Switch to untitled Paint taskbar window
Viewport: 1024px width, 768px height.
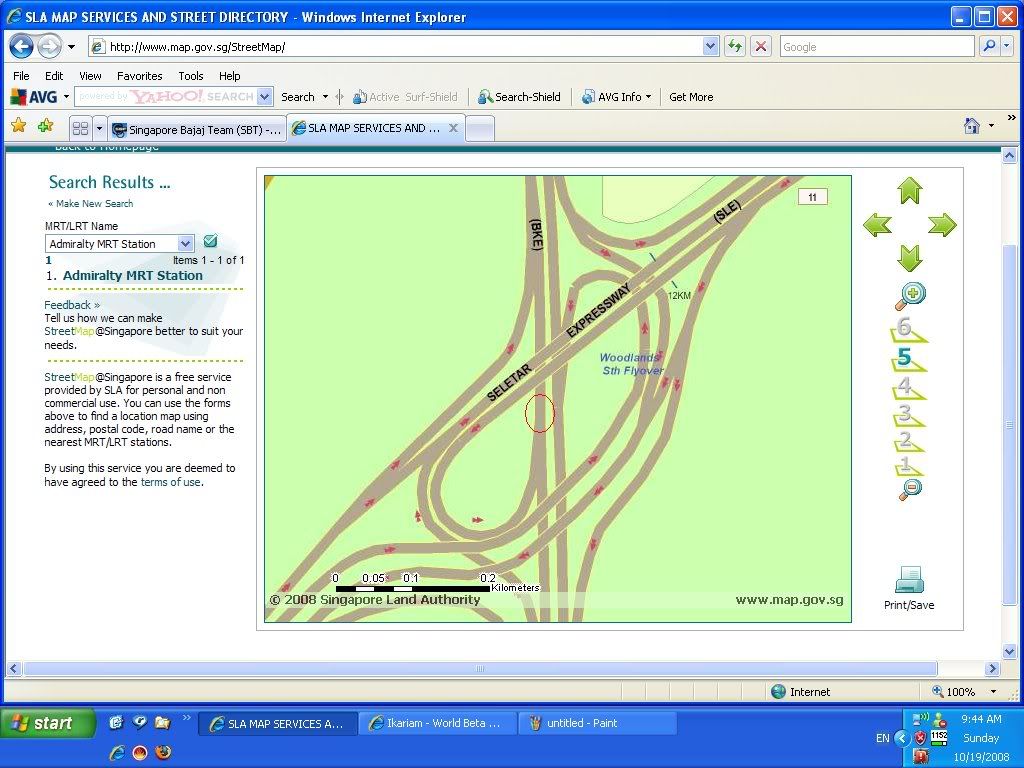click(x=597, y=723)
